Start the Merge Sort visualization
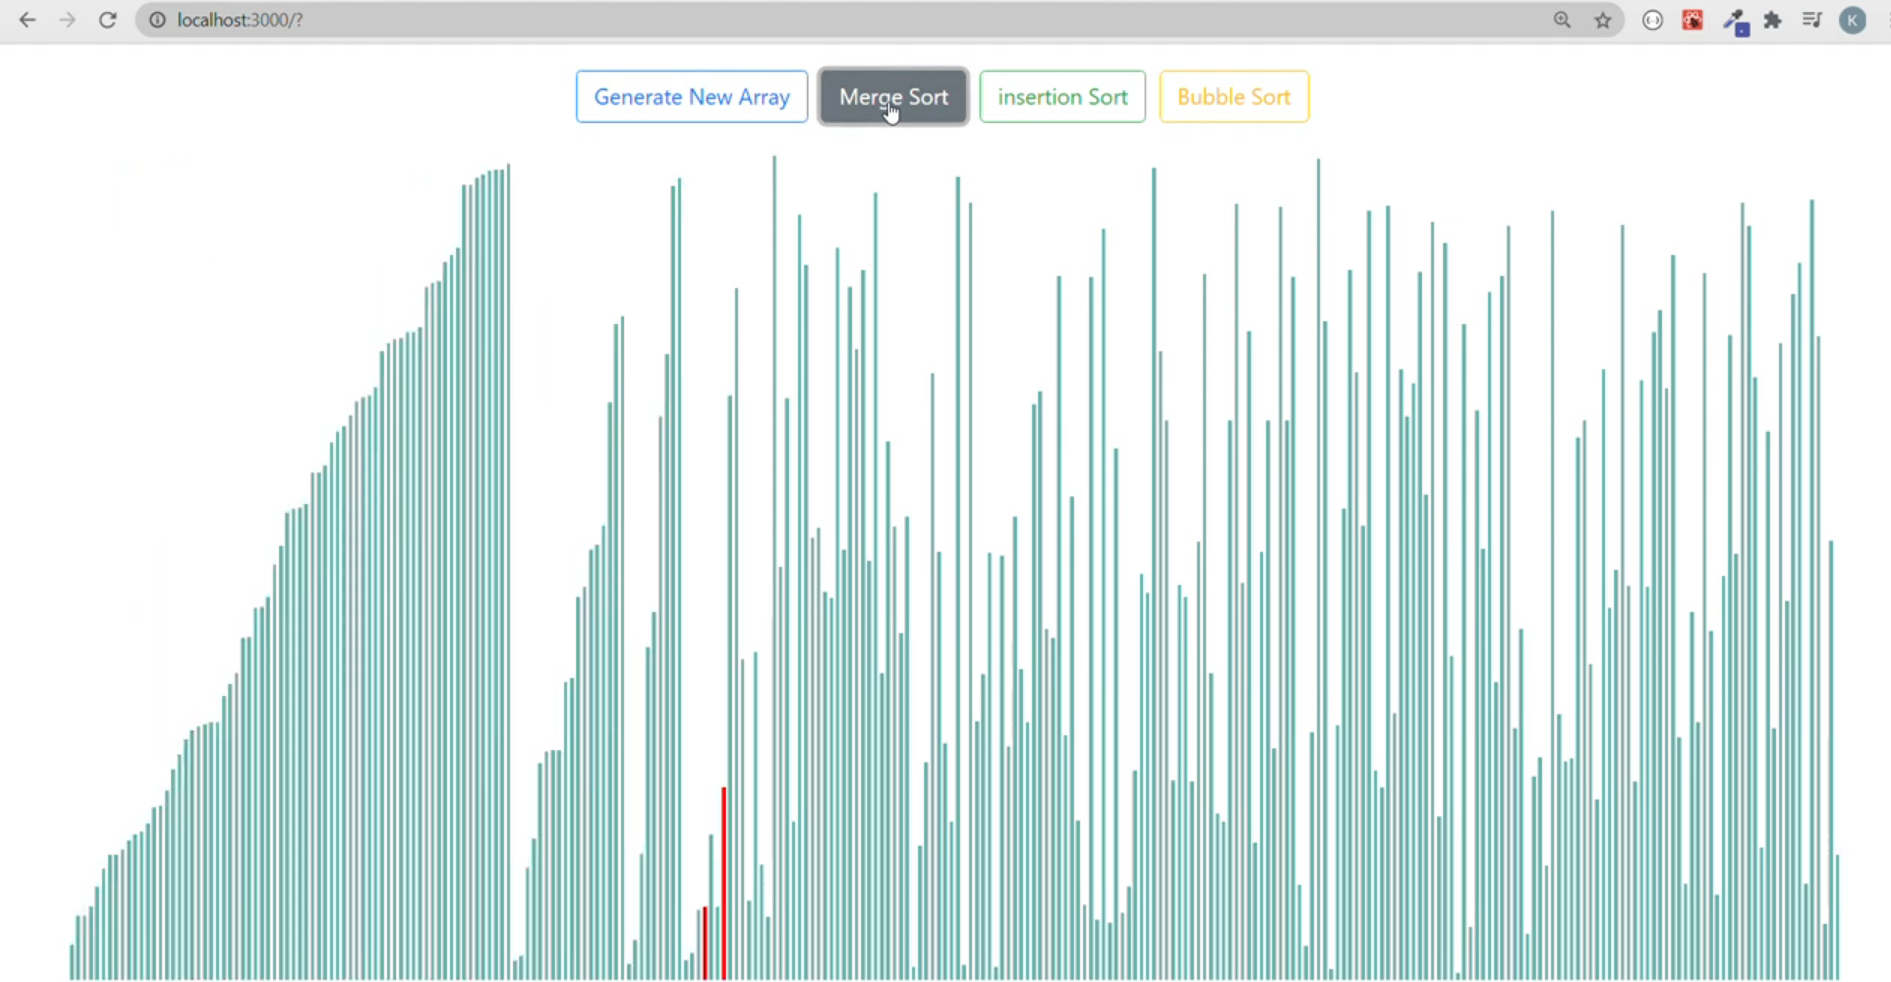 893,97
